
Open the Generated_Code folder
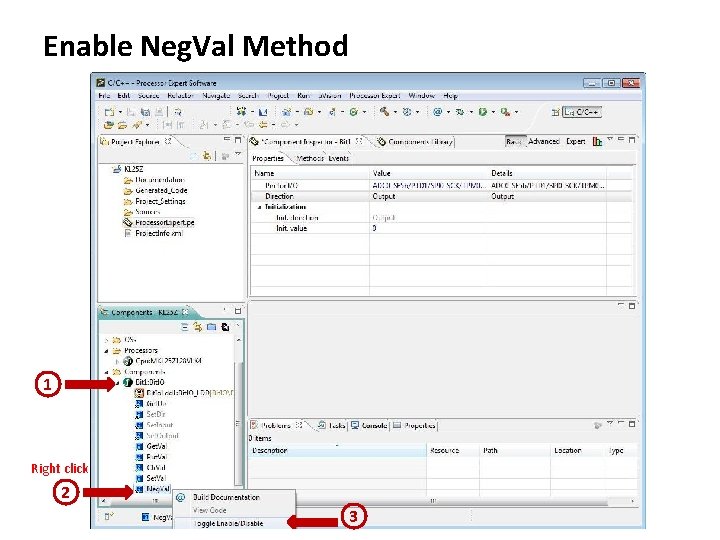pos(161,191)
